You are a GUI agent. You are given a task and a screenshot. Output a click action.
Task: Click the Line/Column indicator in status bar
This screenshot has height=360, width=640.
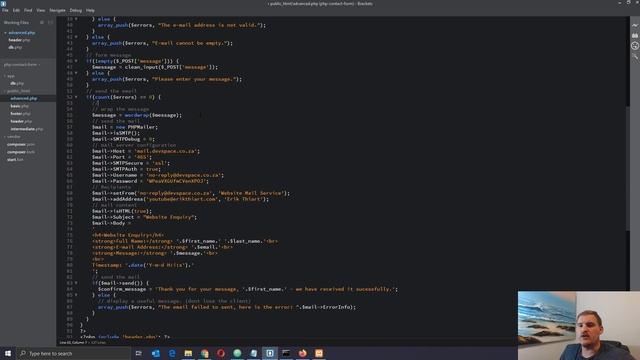[x=73, y=342]
